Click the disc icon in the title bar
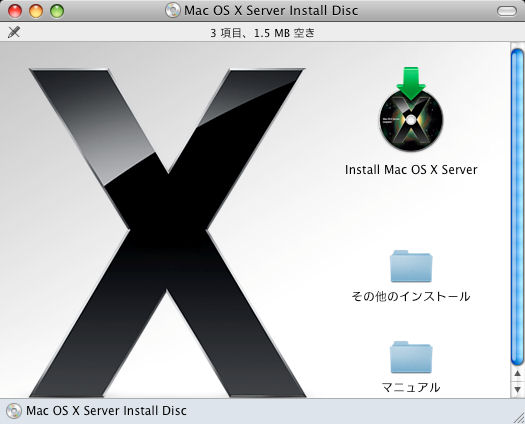The width and height of the screenshot is (525, 424). [x=173, y=10]
